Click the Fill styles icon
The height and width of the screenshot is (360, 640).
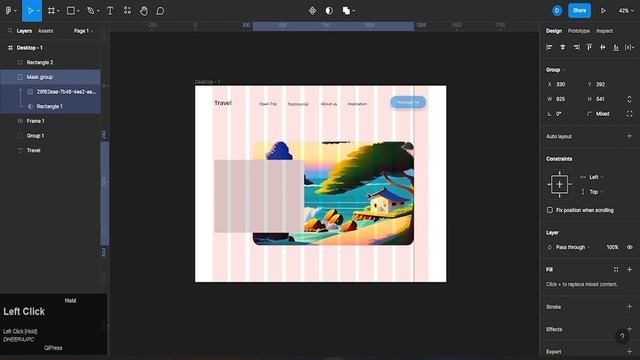click(x=616, y=269)
